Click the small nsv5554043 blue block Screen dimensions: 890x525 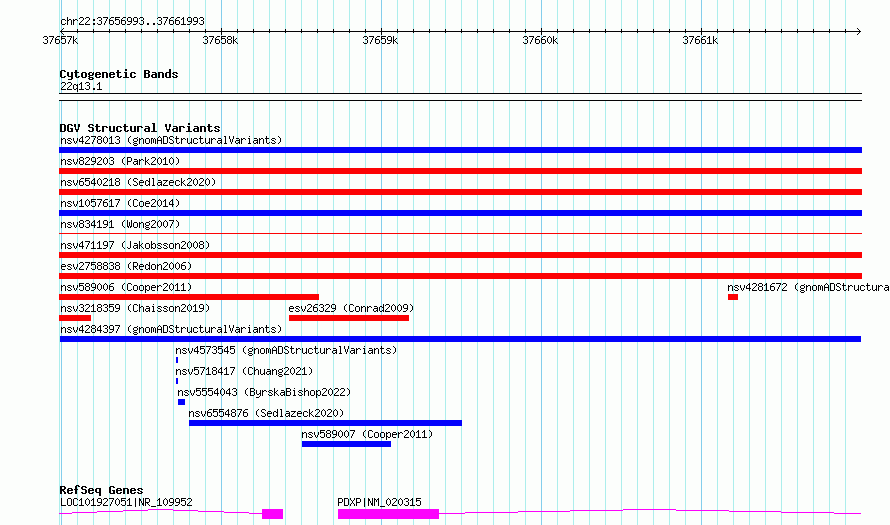coord(182,402)
